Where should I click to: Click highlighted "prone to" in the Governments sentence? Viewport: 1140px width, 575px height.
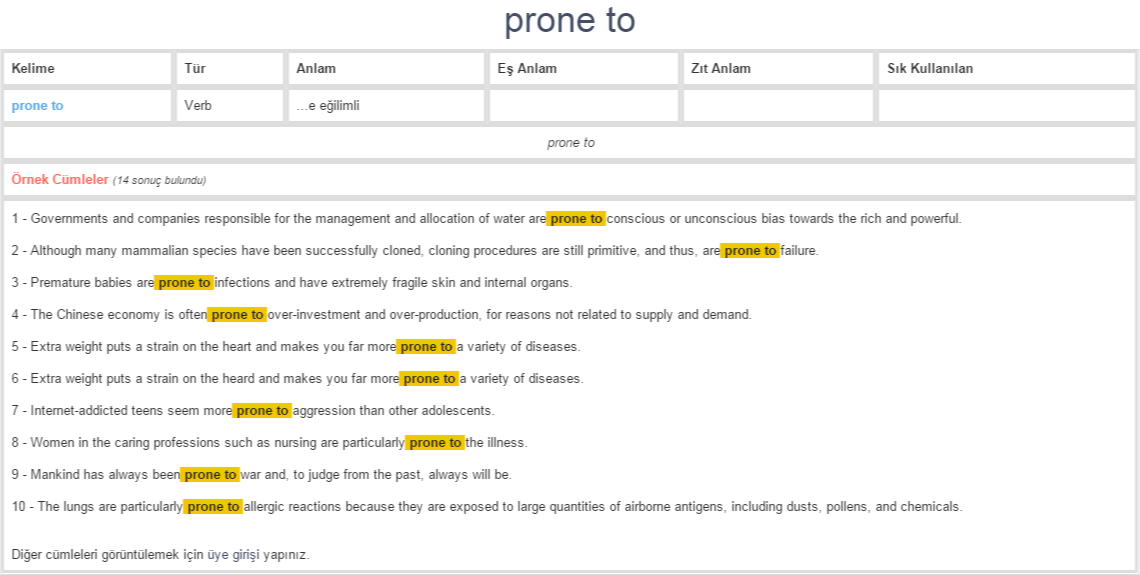point(576,219)
